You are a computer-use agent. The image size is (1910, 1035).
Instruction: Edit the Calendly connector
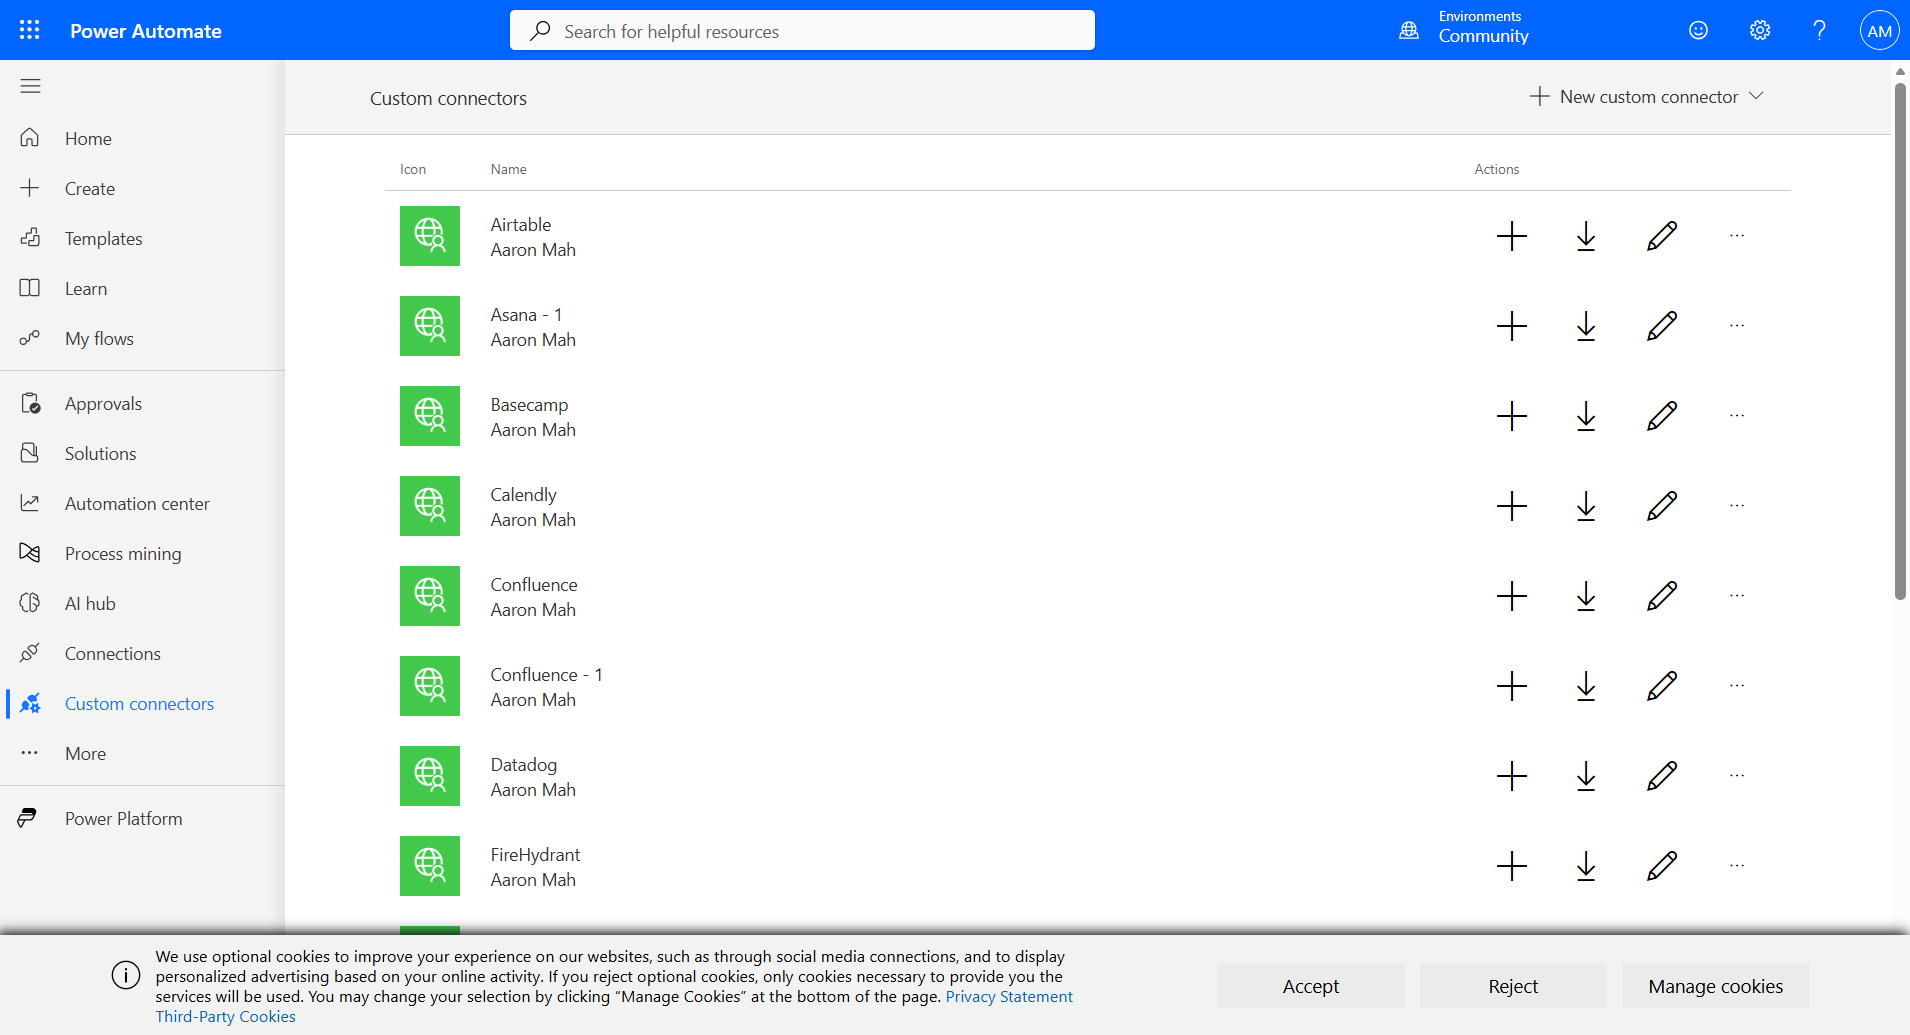[x=1662, y=506]
